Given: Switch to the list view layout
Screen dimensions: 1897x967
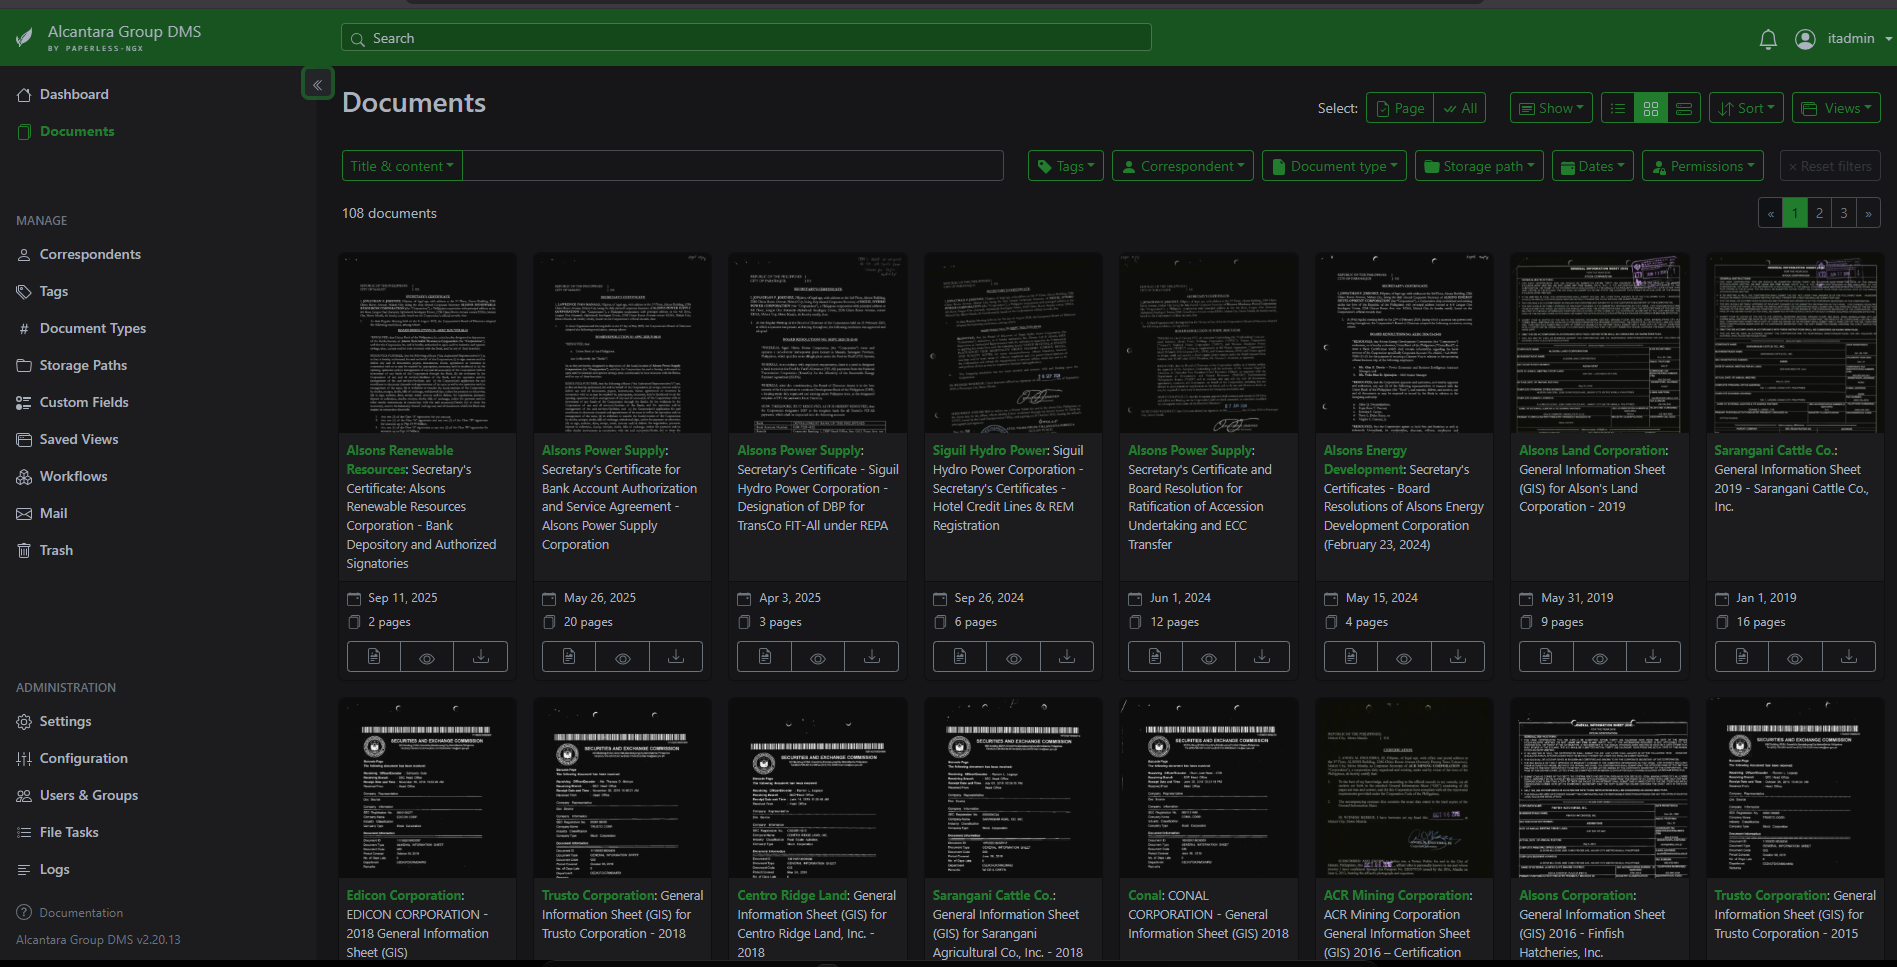Looking at the screenshot, I should (1618, 108).
